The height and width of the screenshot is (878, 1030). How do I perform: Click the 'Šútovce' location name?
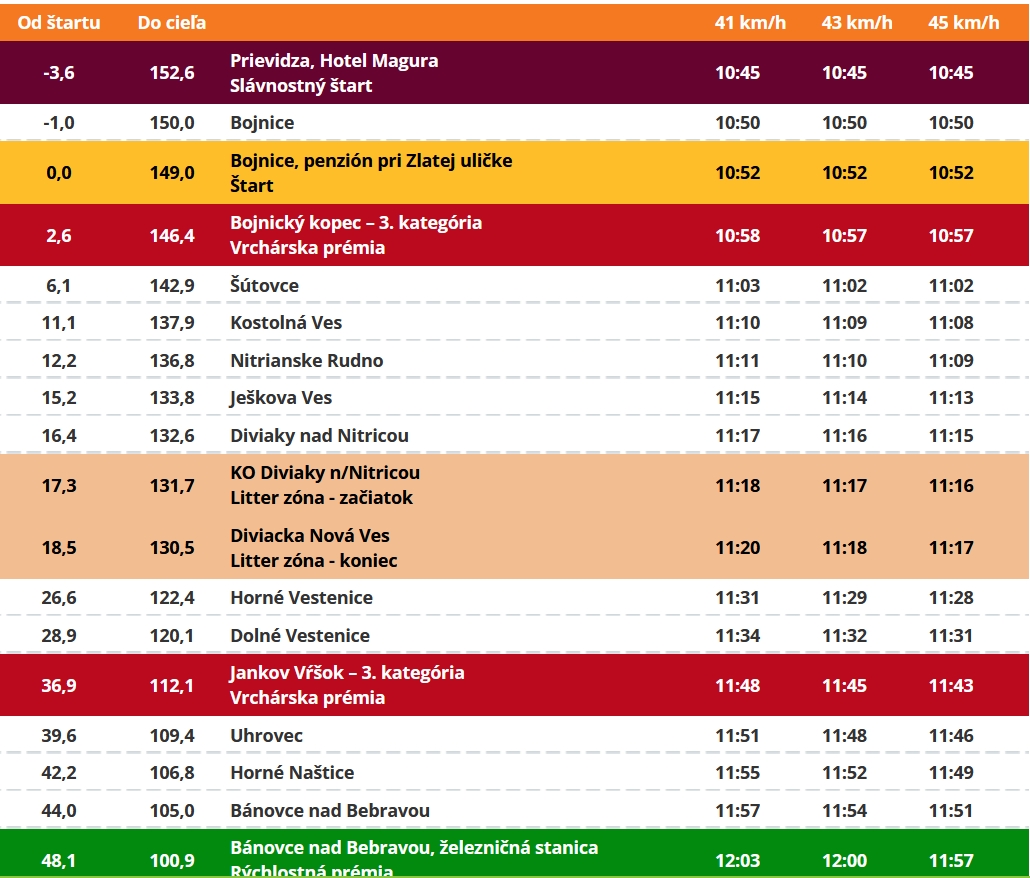coord(264,286)
